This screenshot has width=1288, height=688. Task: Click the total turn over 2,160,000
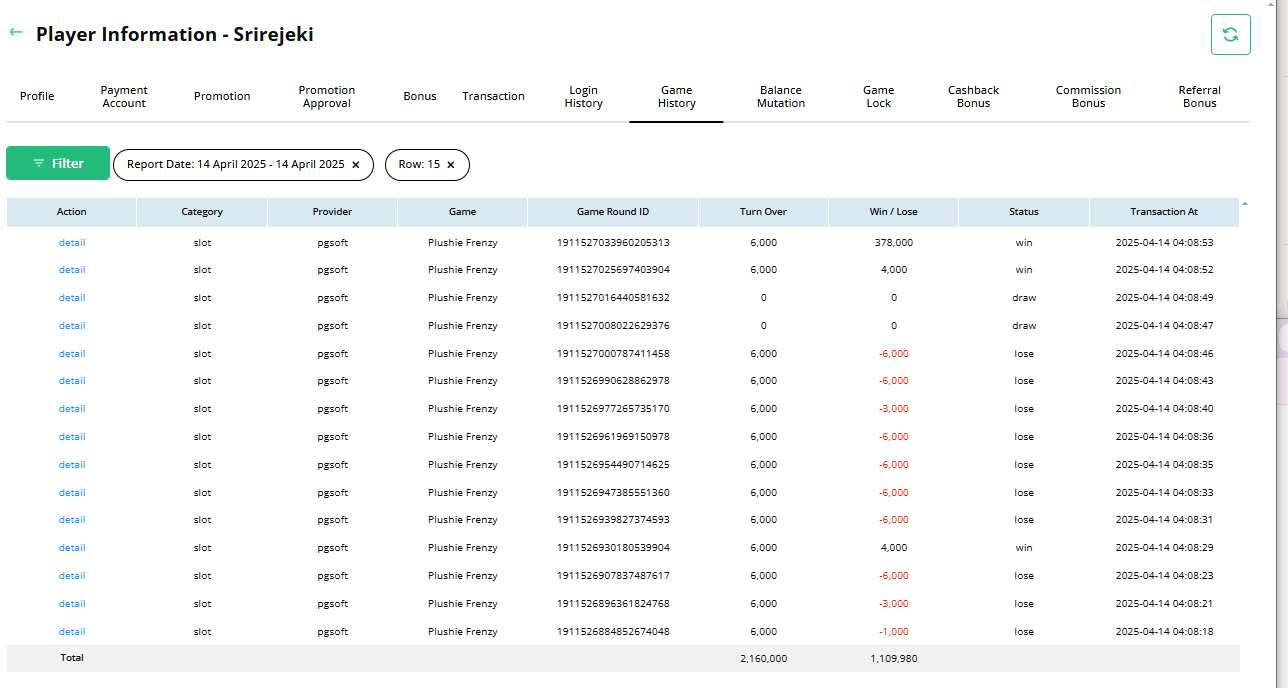coord(763,659)
